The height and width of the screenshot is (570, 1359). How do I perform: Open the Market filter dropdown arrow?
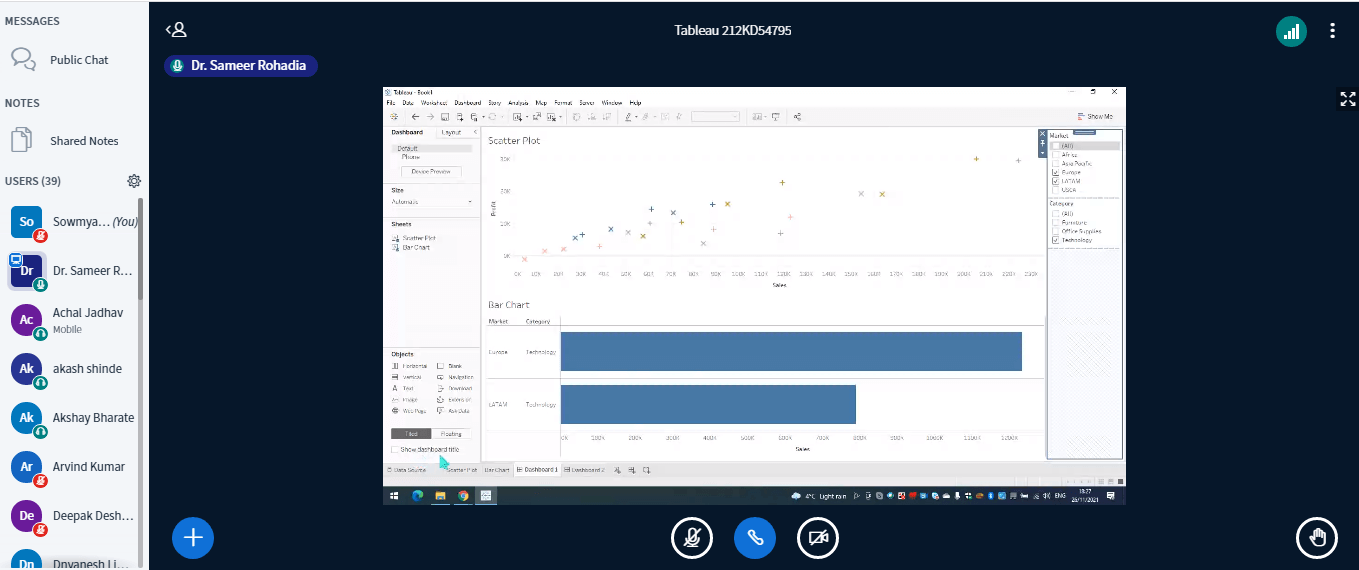click(1043, 153)
